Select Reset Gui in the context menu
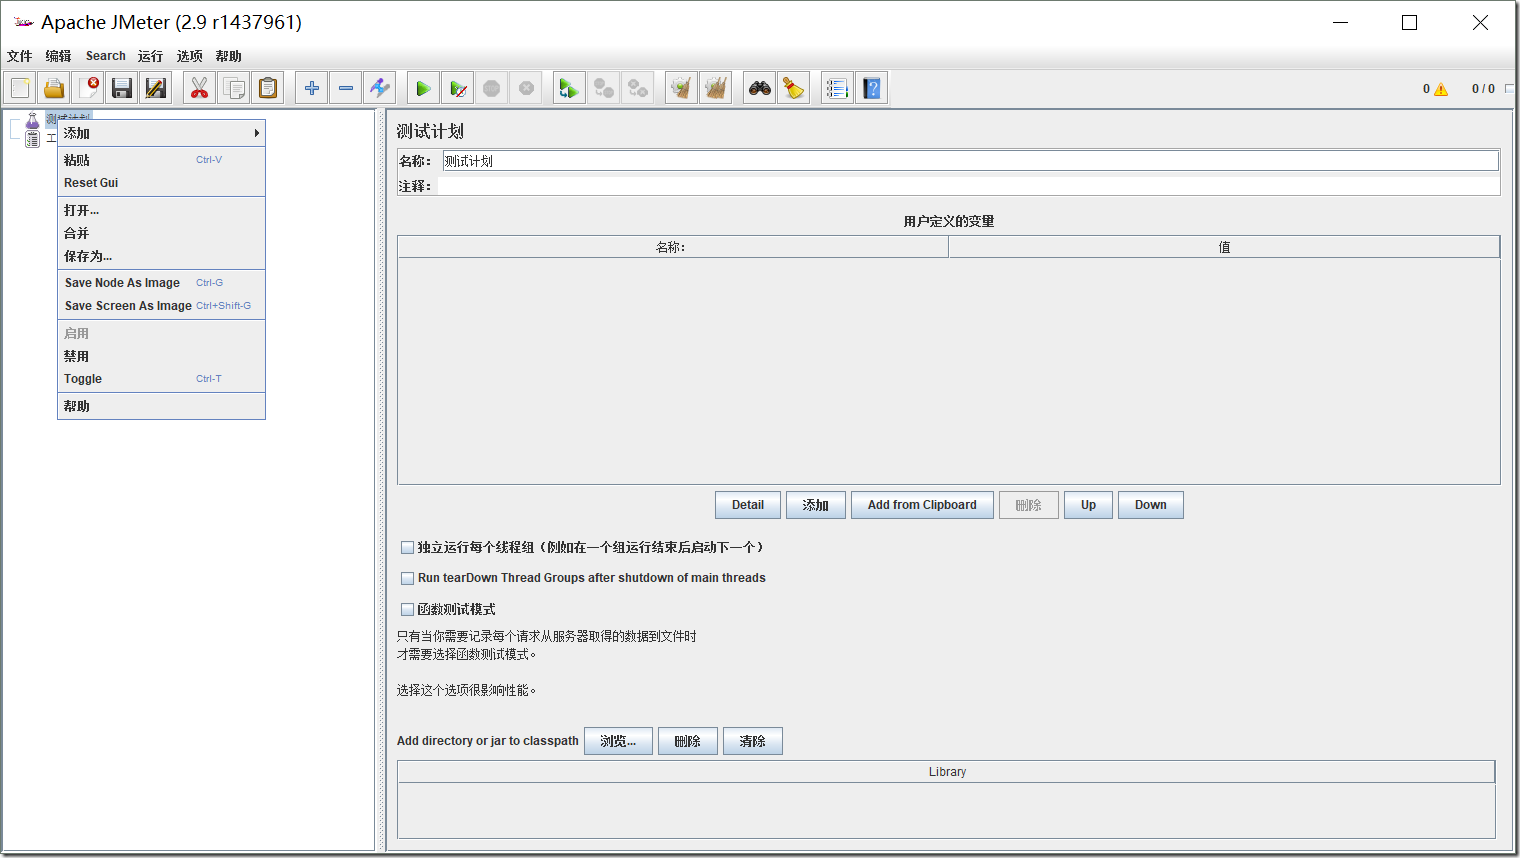The image size is (1520, 858). click(x=161, y=183)
